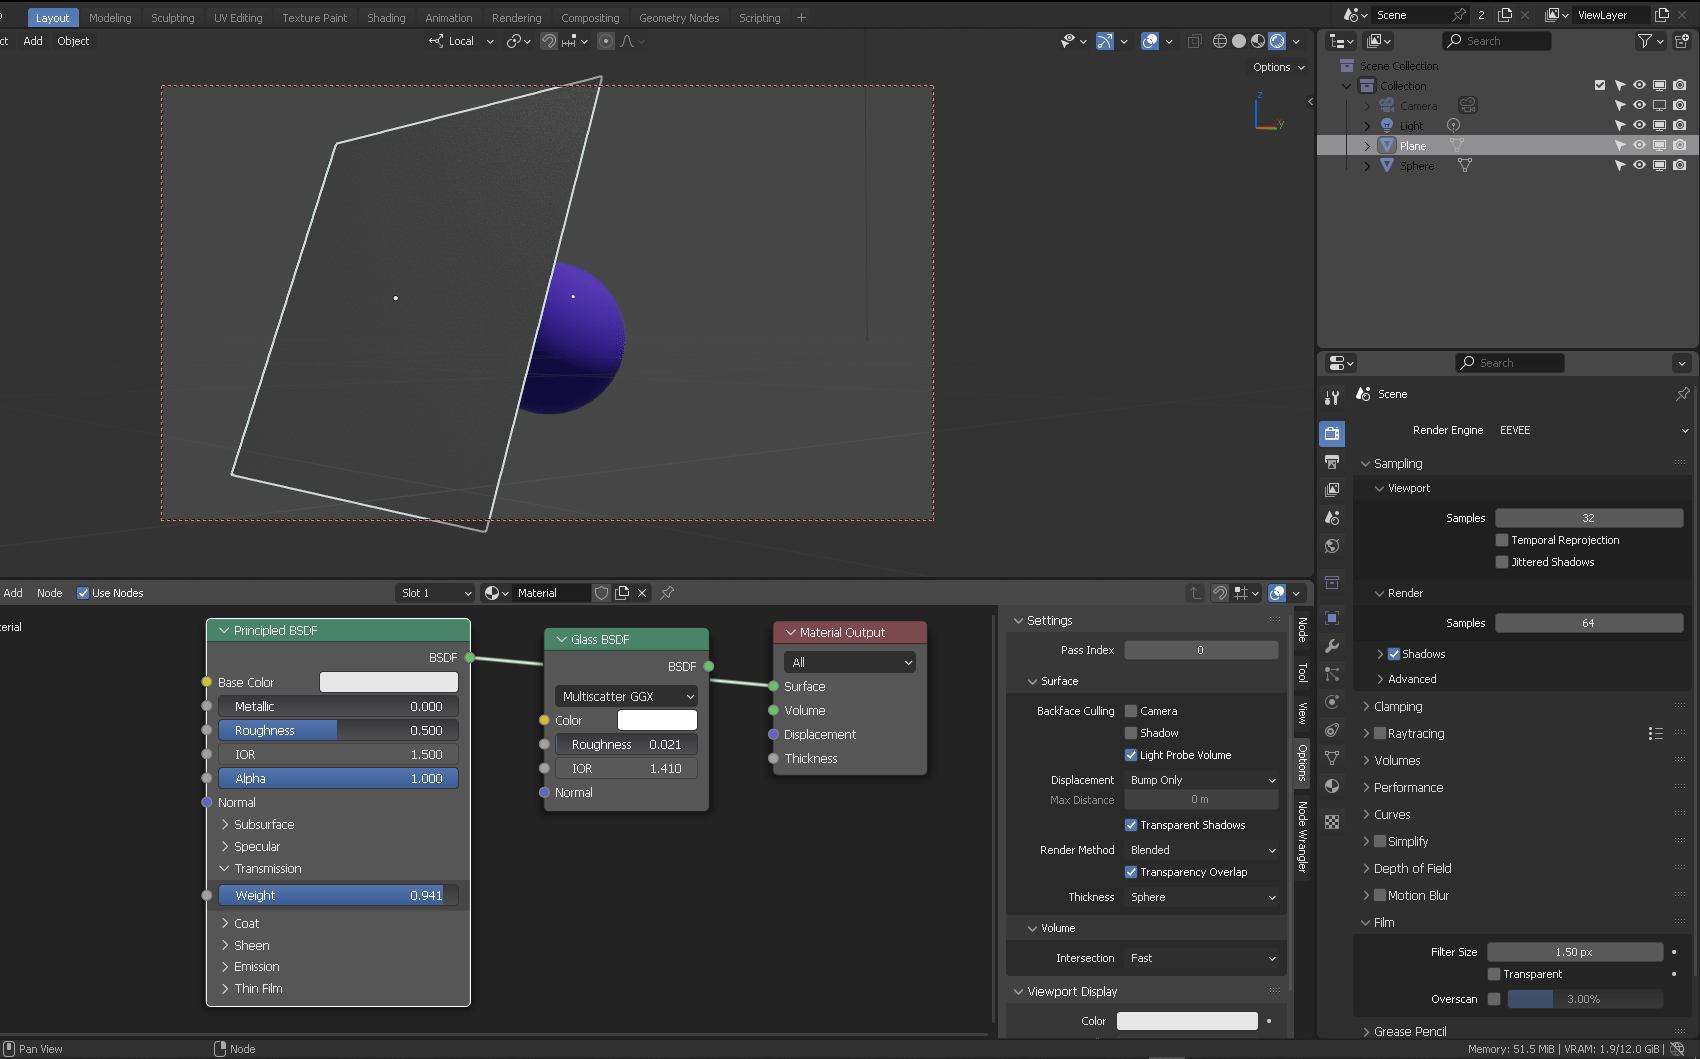Expand the Sphere object in outliner
Image resolution: width=1700 pixels, height=1059 pixels.
1367,165
